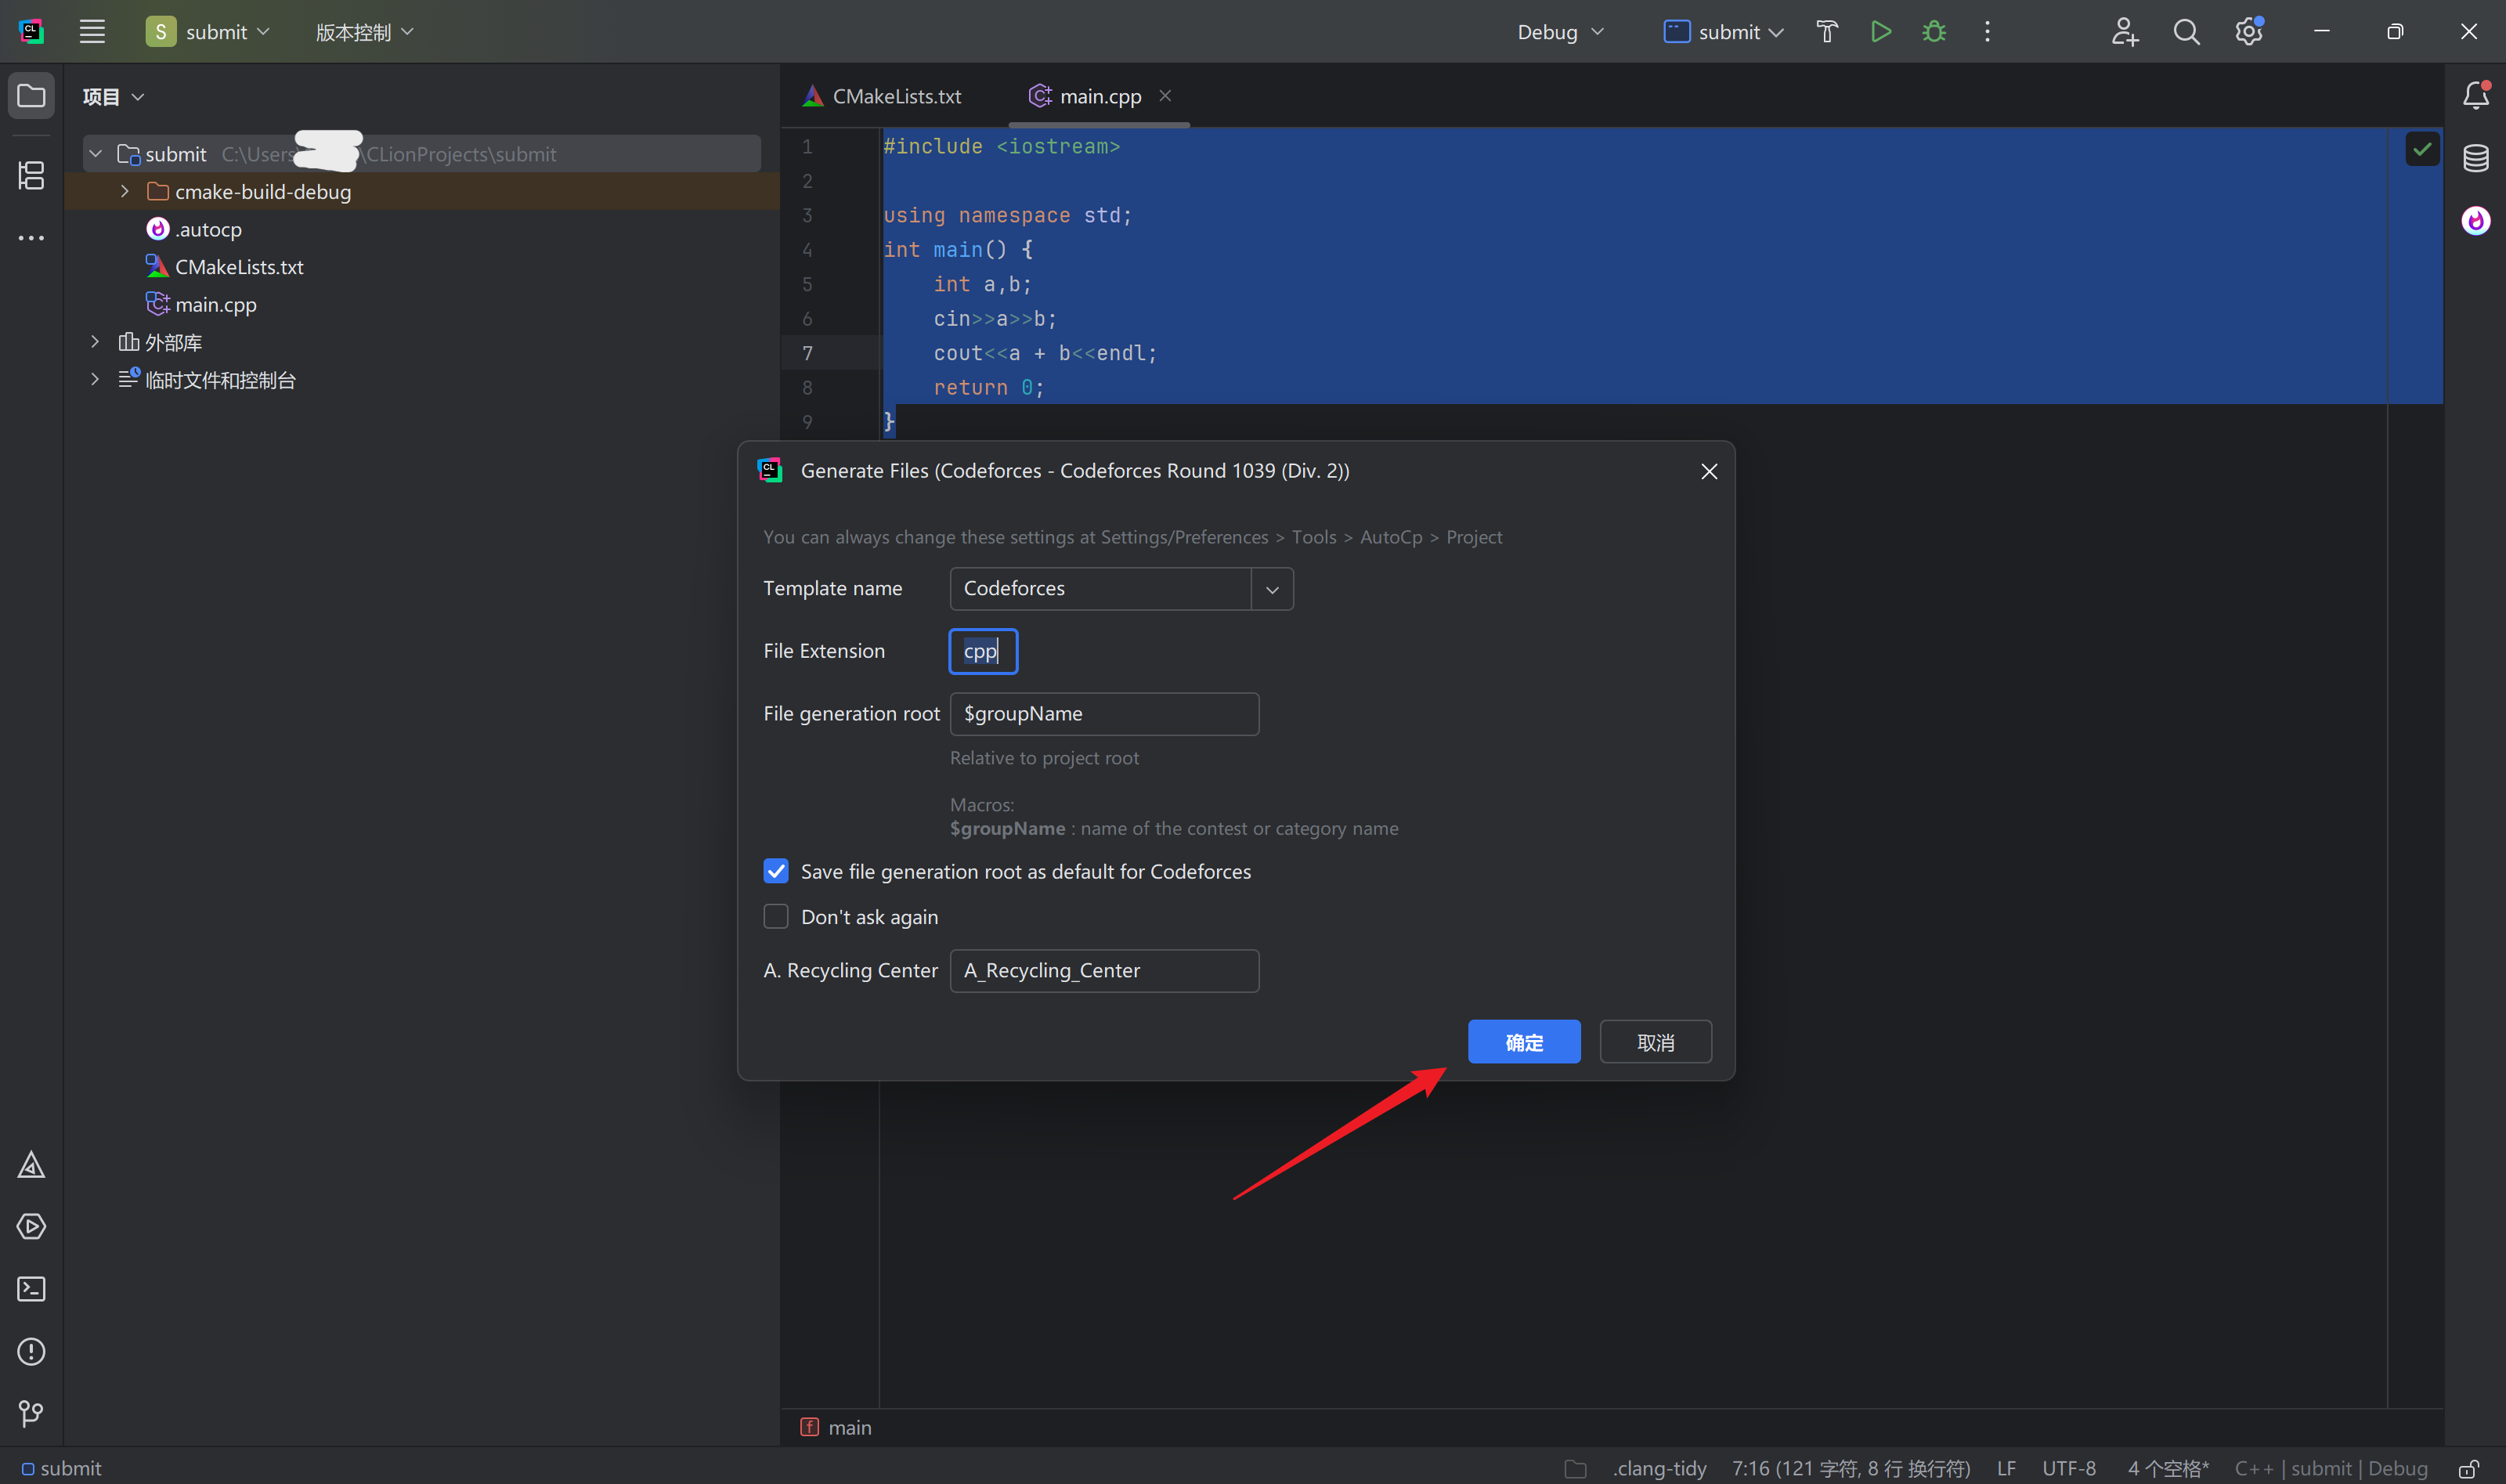The image size is (2506, 1484).
Task: Open the AutoCp tool window icon
Action: coord(2475,220)
